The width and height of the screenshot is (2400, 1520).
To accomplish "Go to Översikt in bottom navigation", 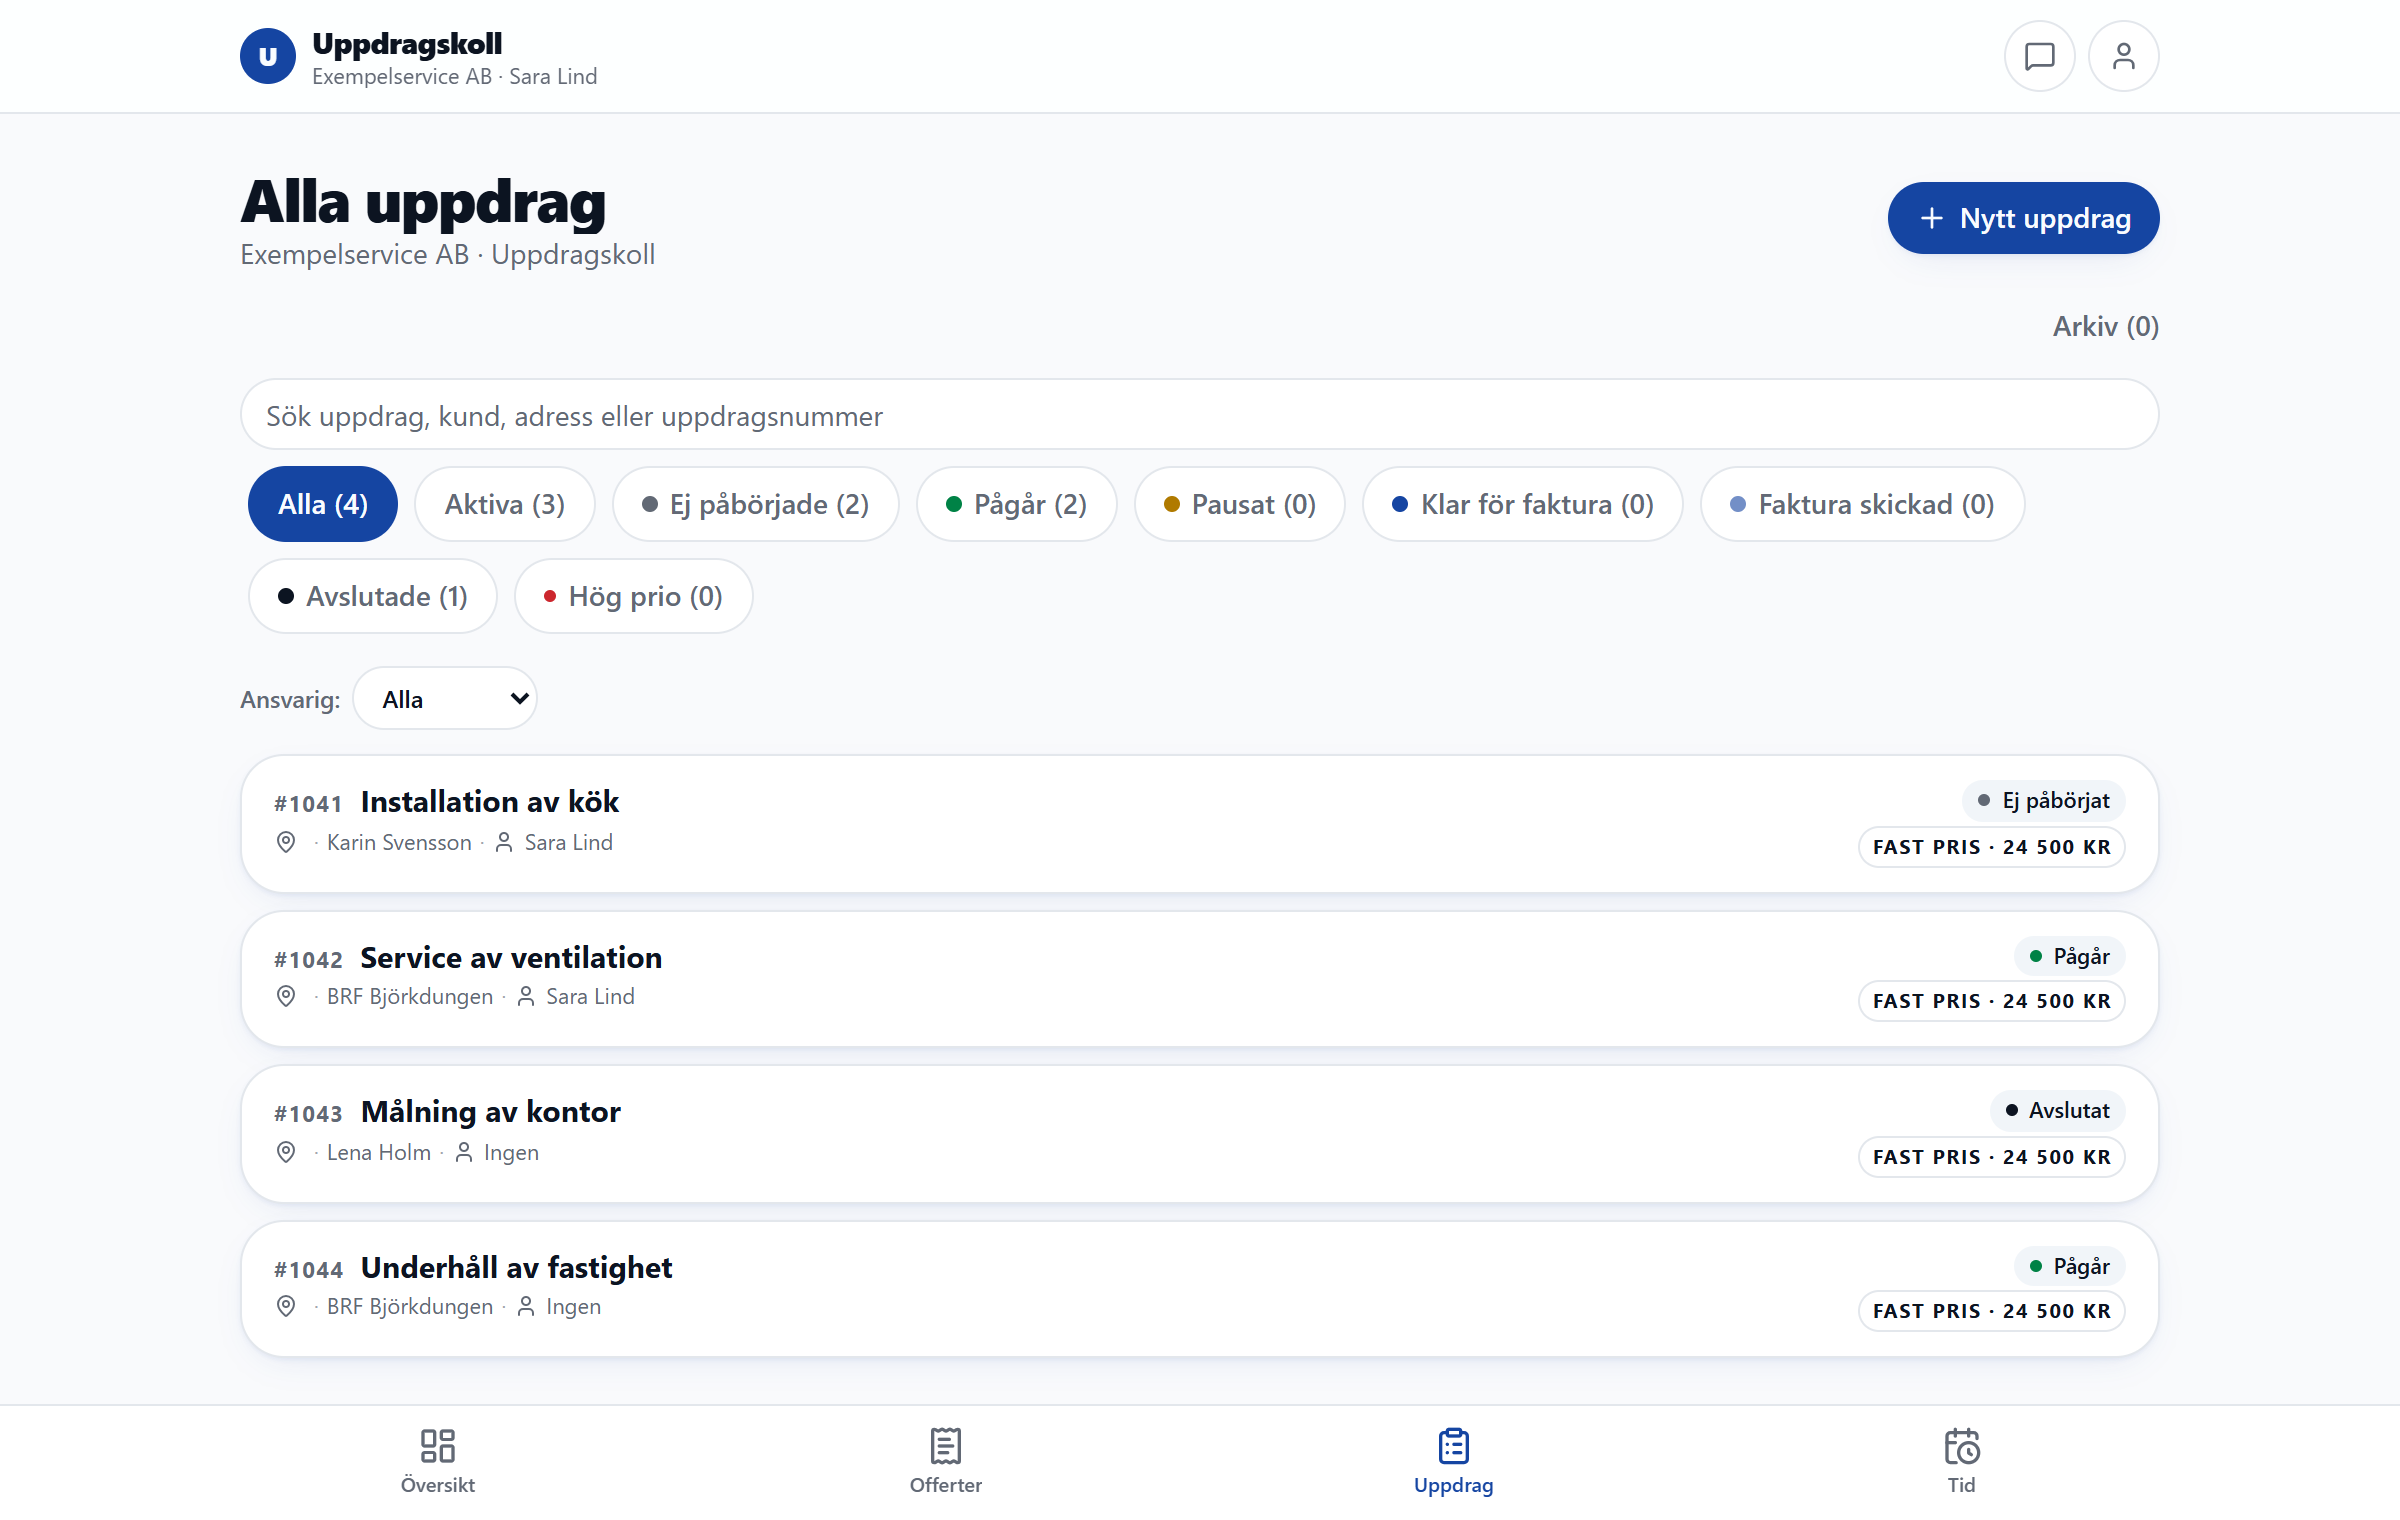I will pyautogui.click(x=438, y=1461).
